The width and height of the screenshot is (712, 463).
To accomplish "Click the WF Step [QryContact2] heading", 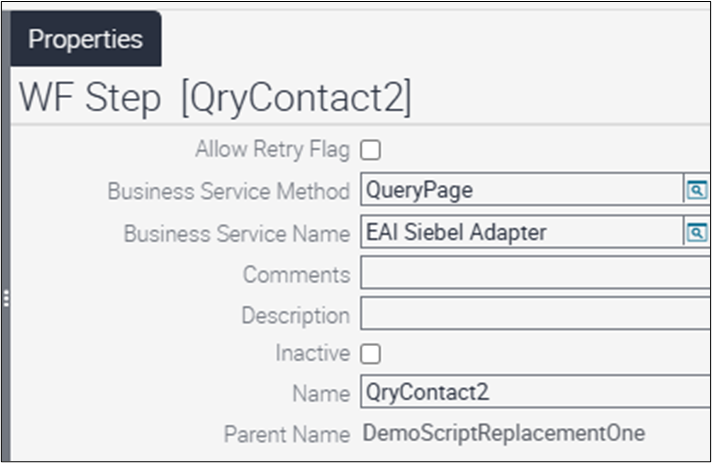I will [215, 98].
